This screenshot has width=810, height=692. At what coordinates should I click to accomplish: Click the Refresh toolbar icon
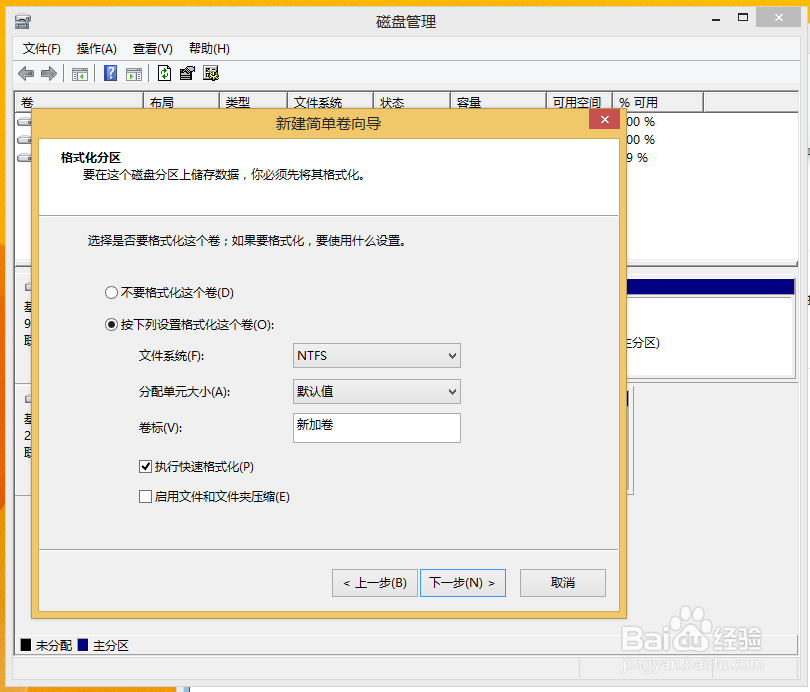163,72
